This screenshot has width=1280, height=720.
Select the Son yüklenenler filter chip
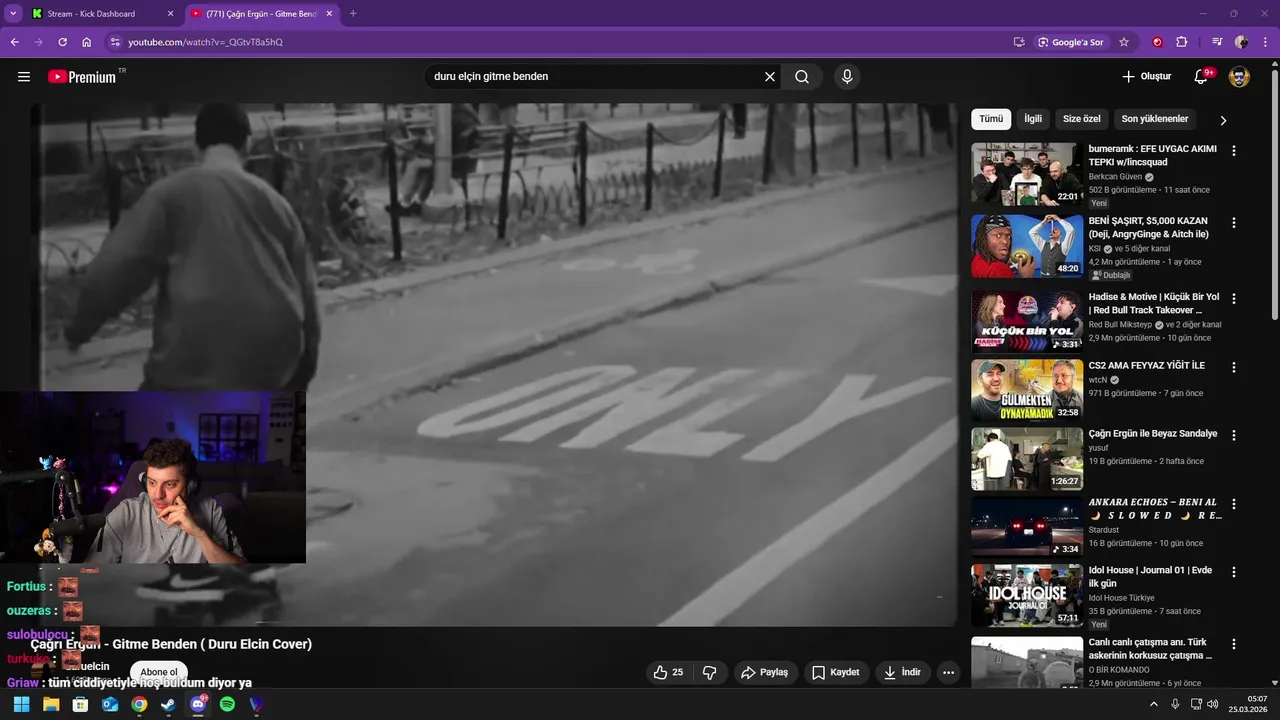coord(1155,119)
